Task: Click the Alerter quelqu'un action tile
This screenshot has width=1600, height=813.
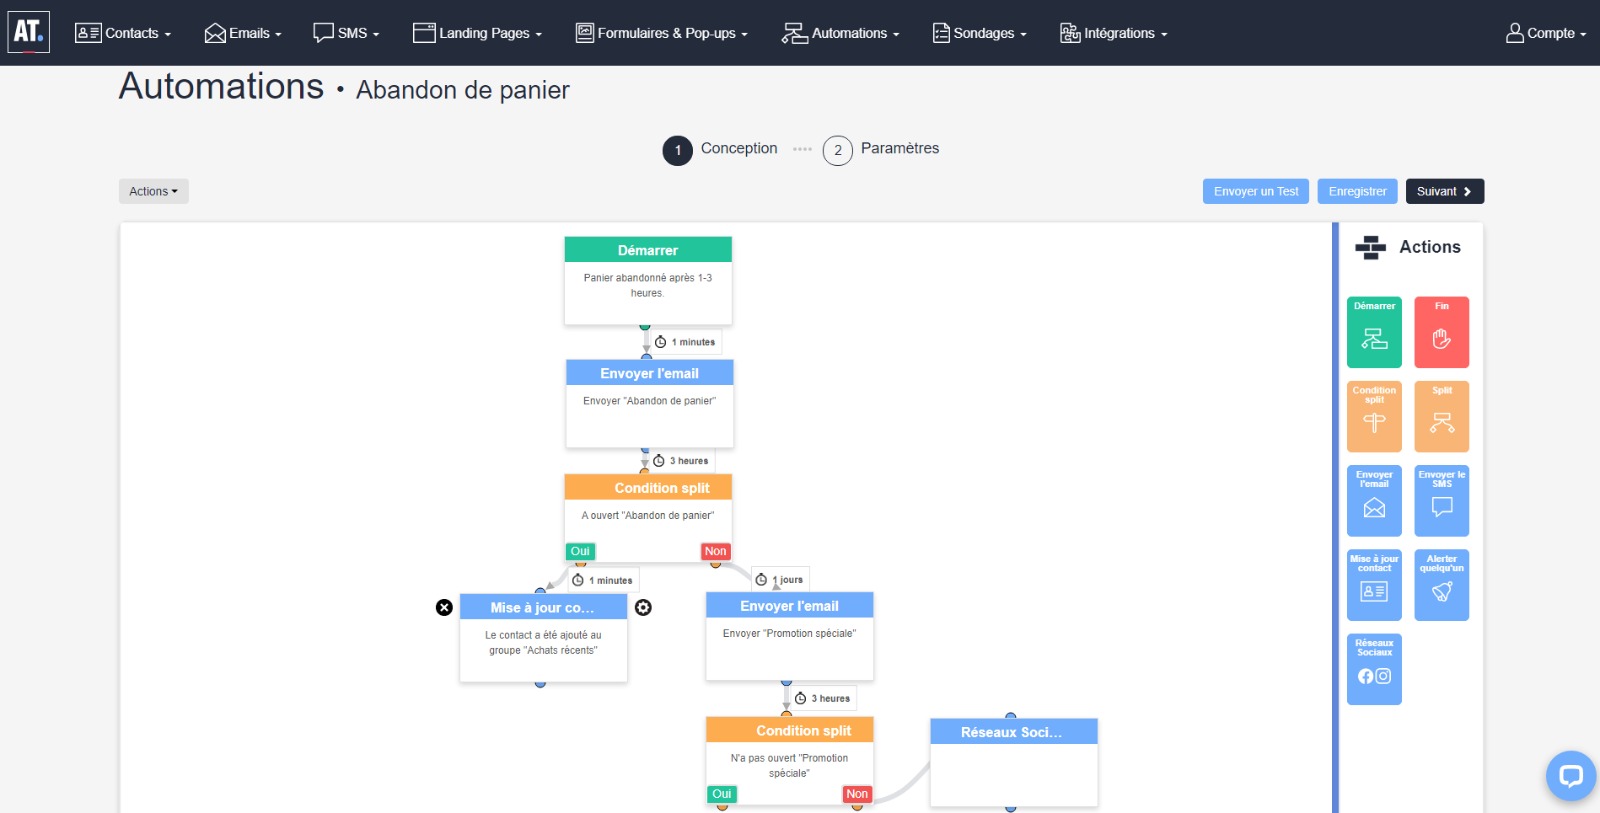Action: (x=1441, y=585)
